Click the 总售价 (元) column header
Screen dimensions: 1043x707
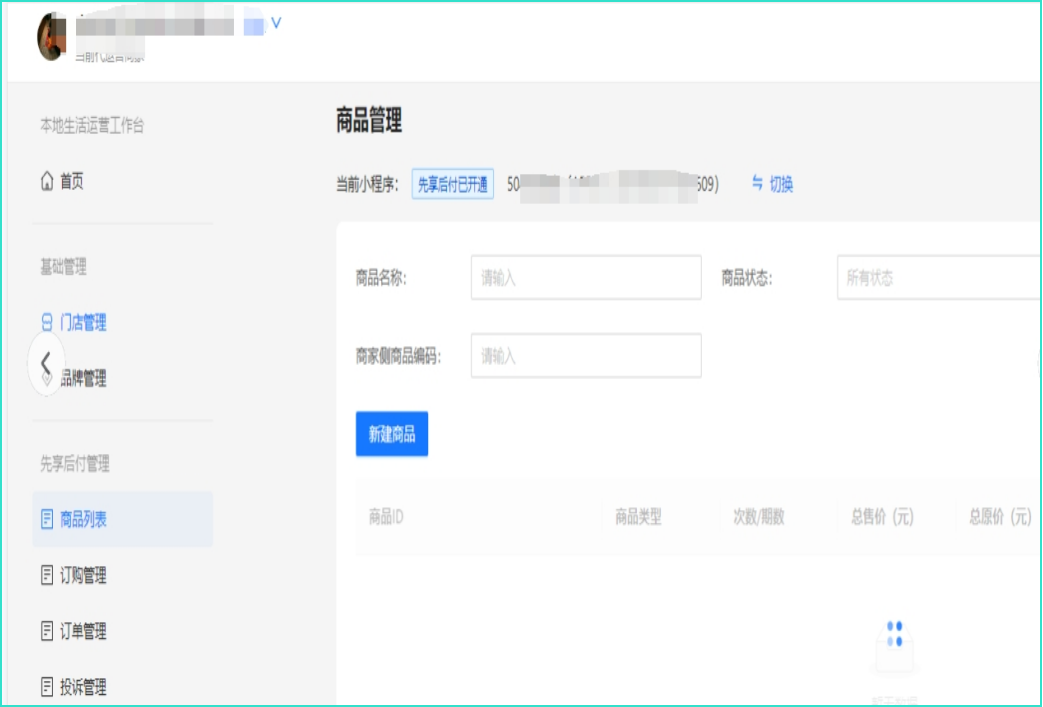[x=882, y=517]
